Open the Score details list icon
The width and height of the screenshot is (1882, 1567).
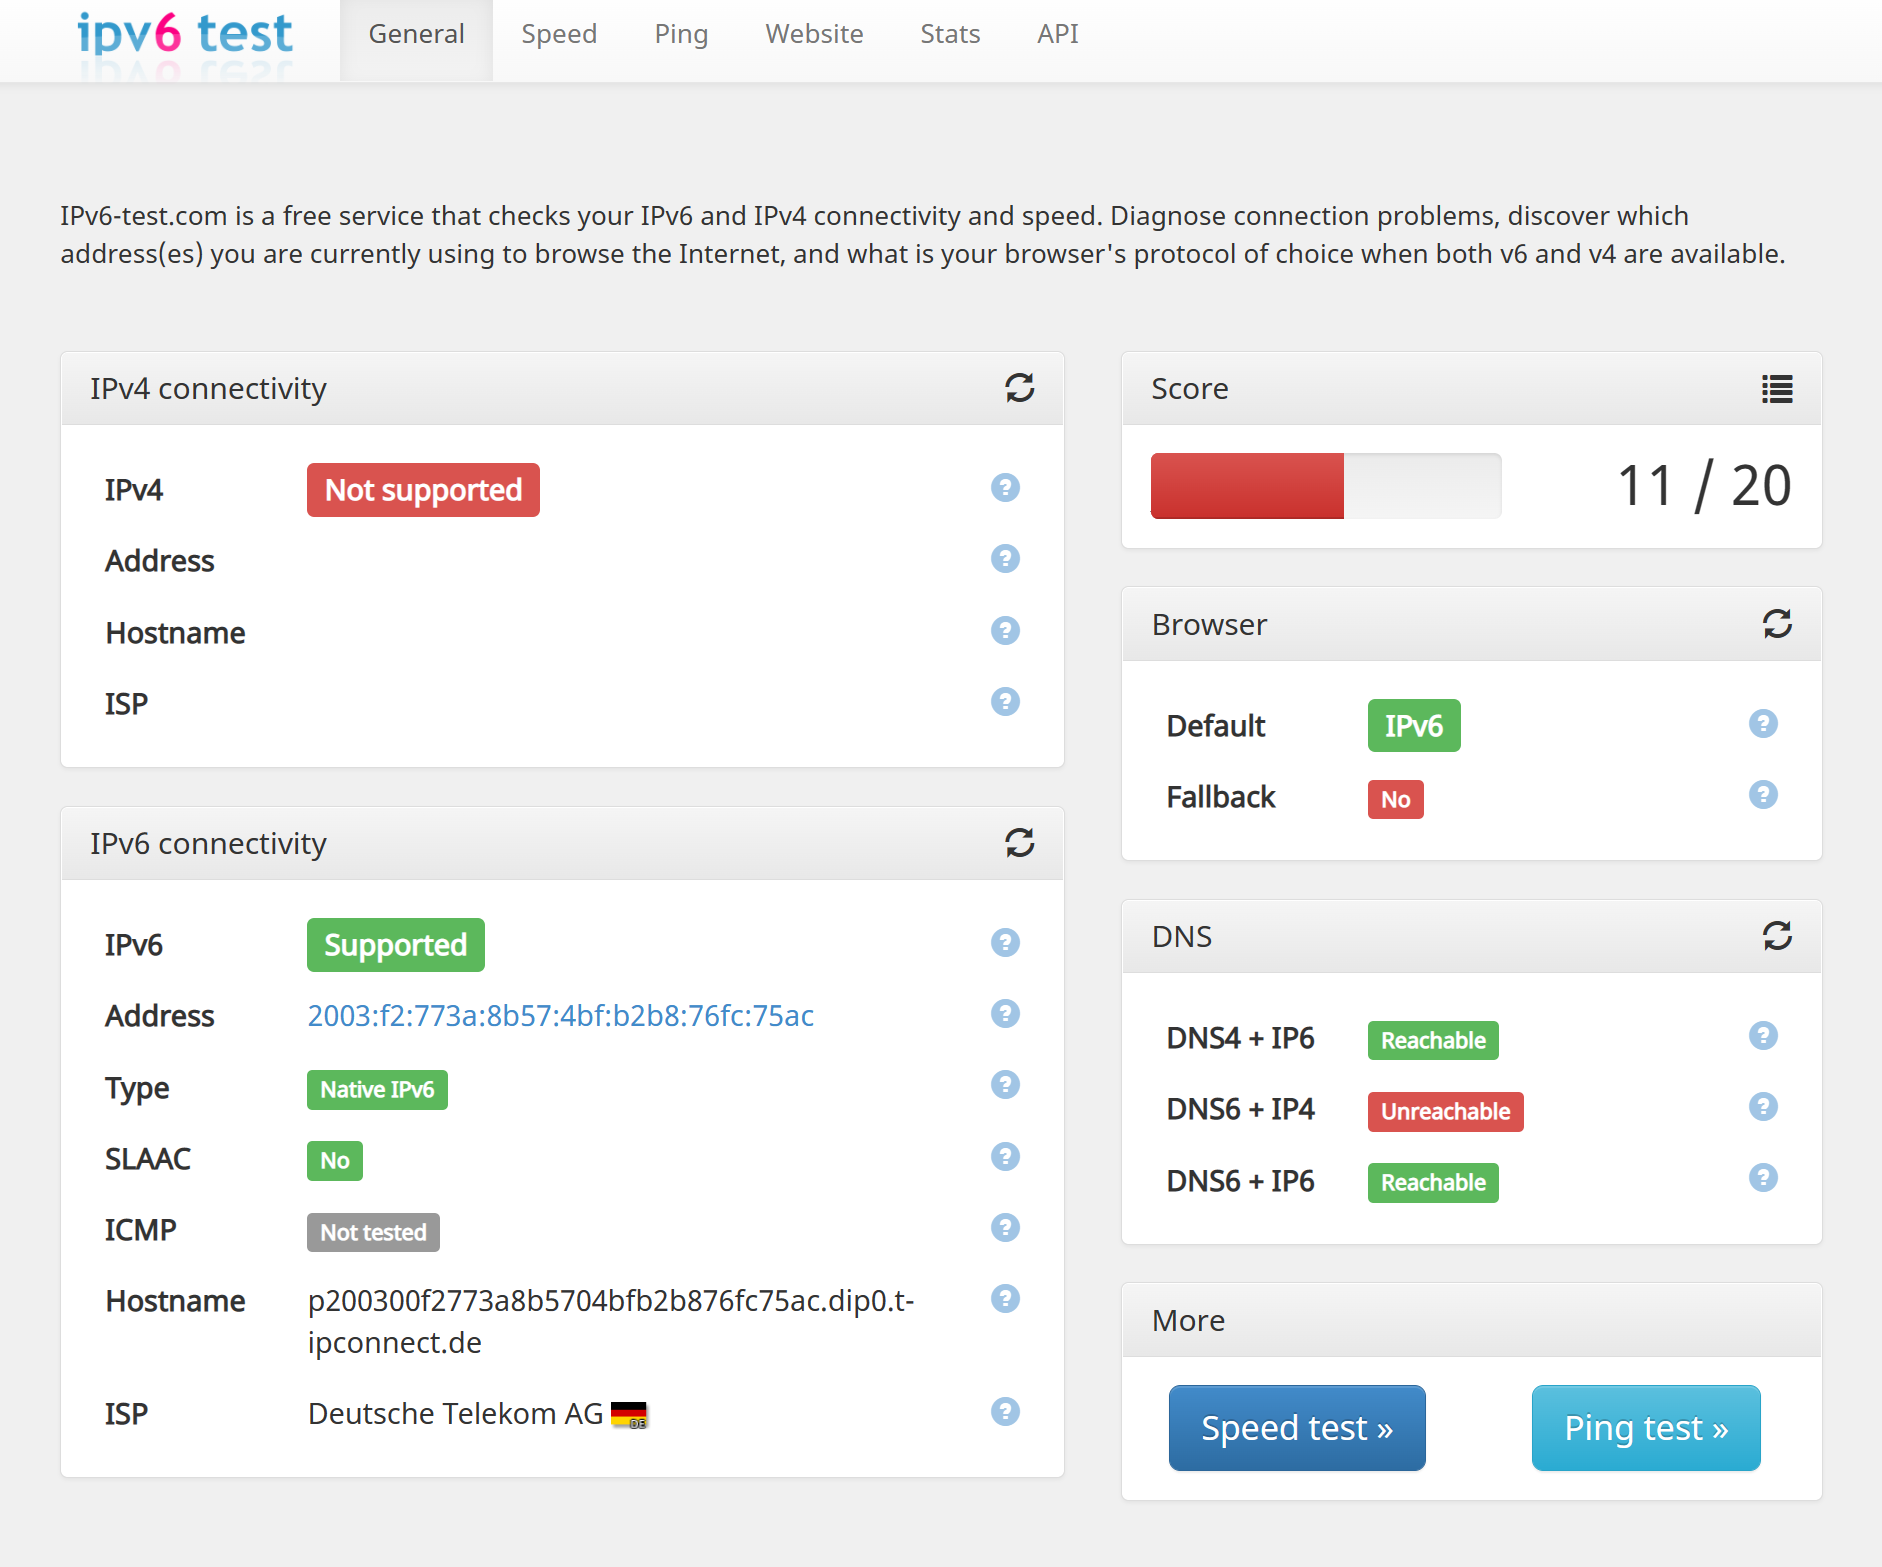(1777, 389)
